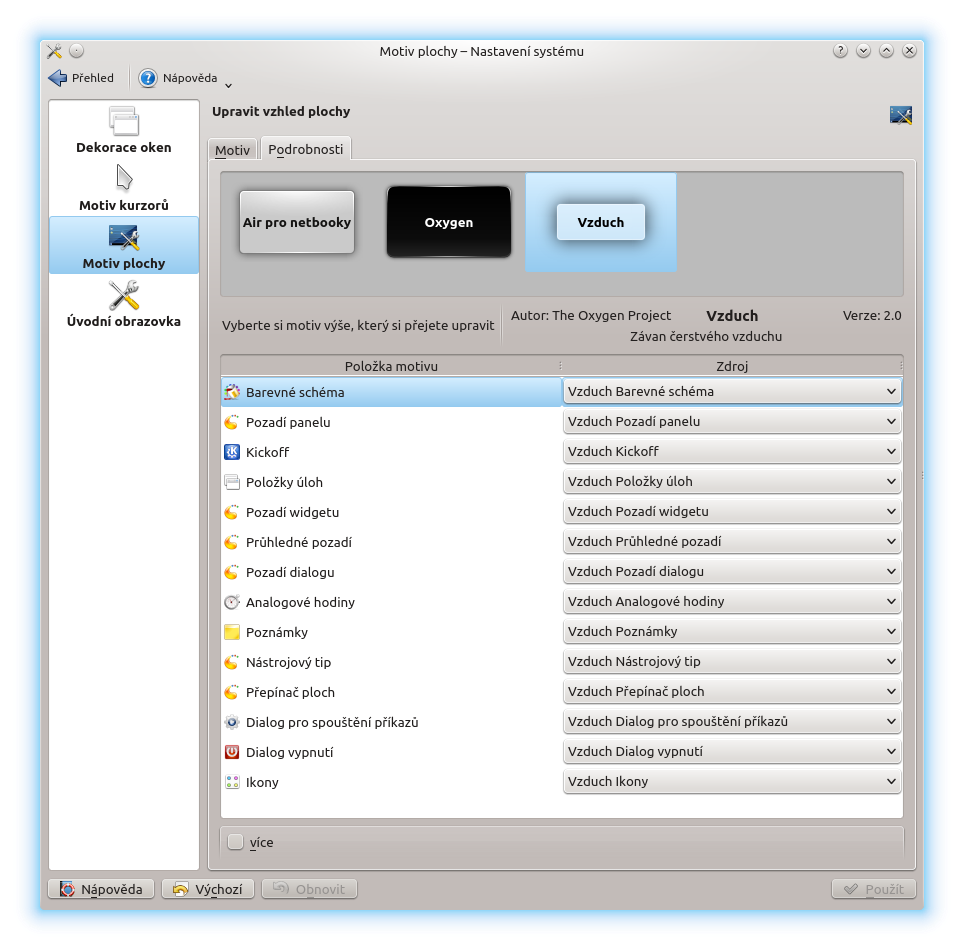The height and width of the screenshot is (950, 964).
Task: Click the Pozadí panelu row icon
Action: [232, 422]
